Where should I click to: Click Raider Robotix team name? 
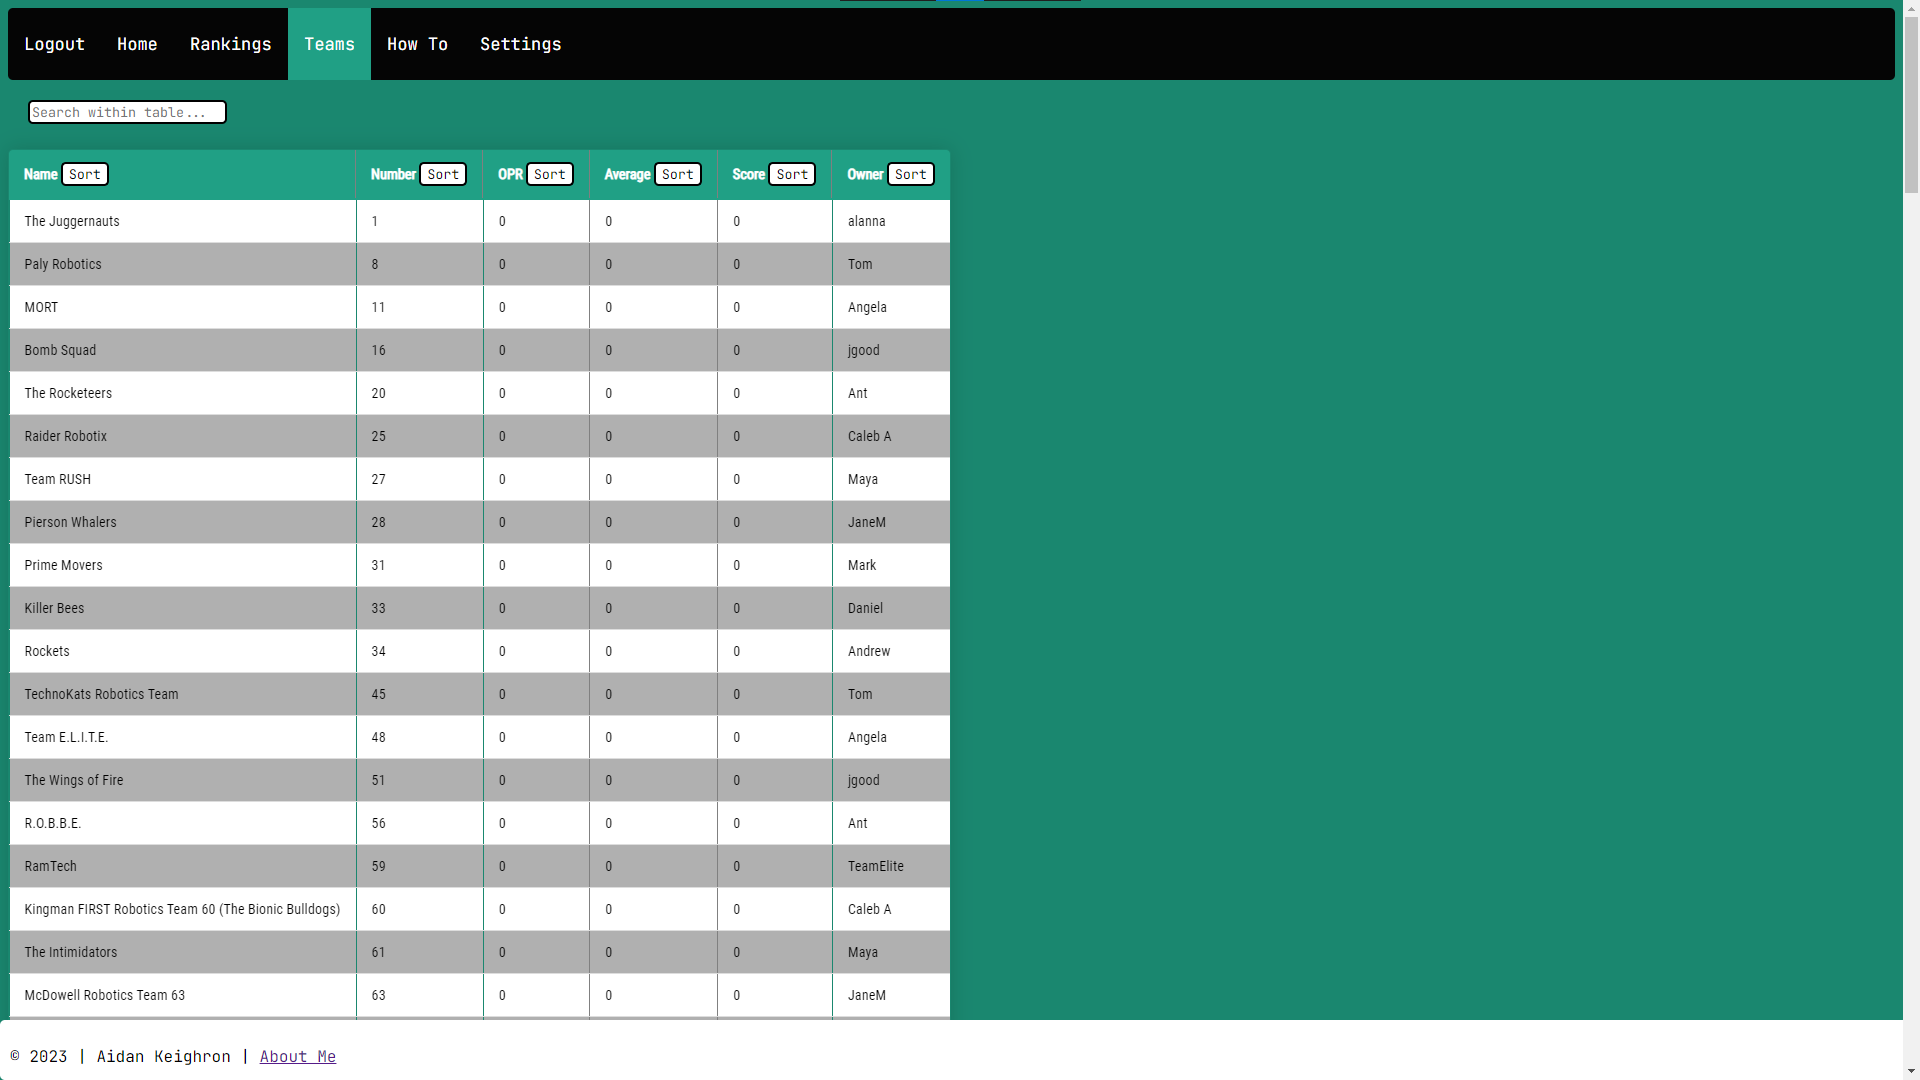[65, 436]
